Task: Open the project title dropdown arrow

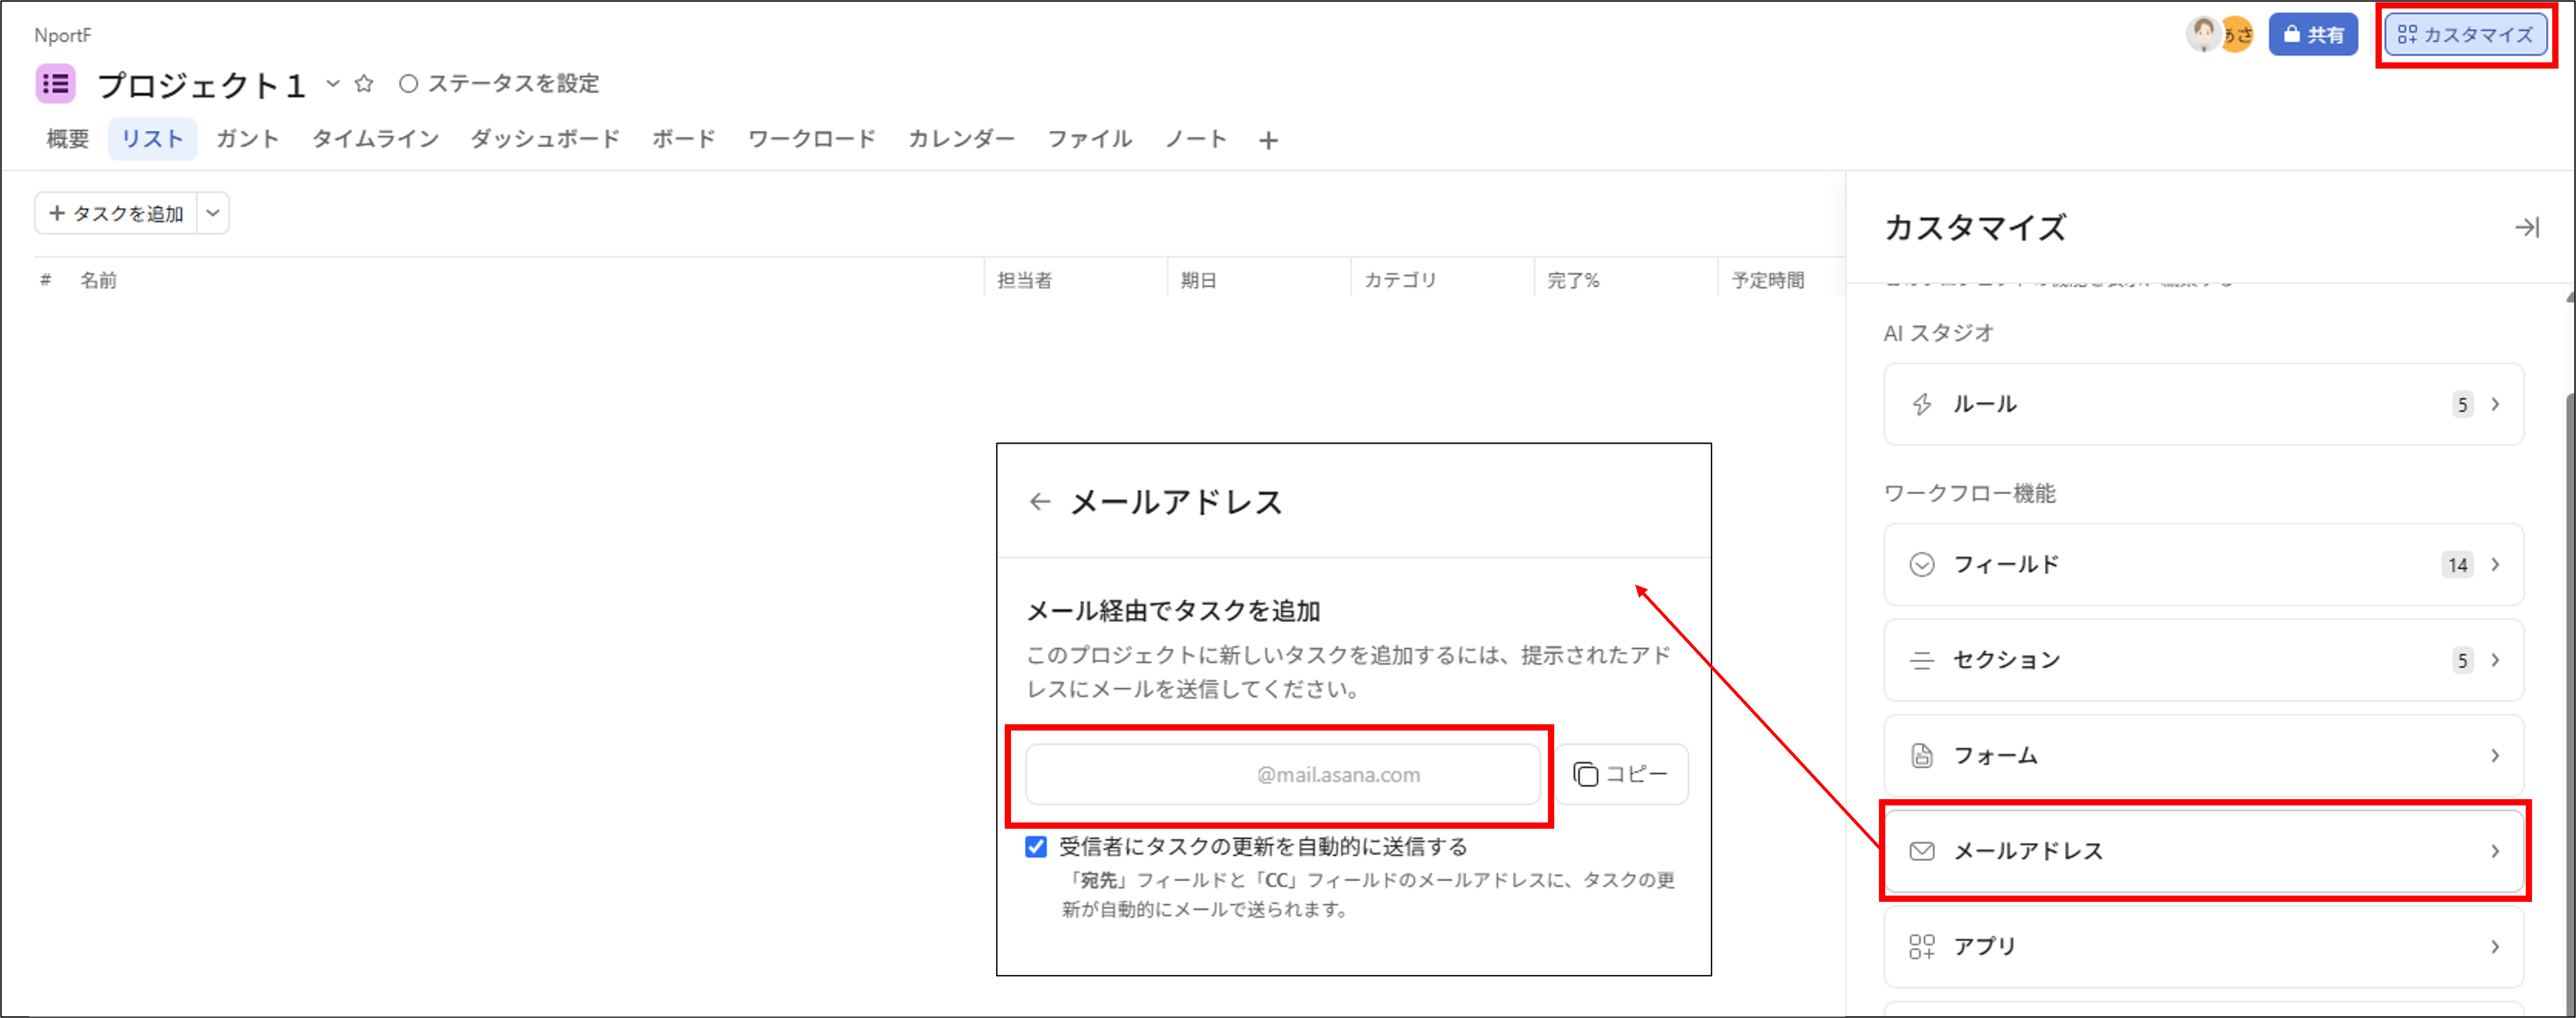Action: [x=333, y=83]
